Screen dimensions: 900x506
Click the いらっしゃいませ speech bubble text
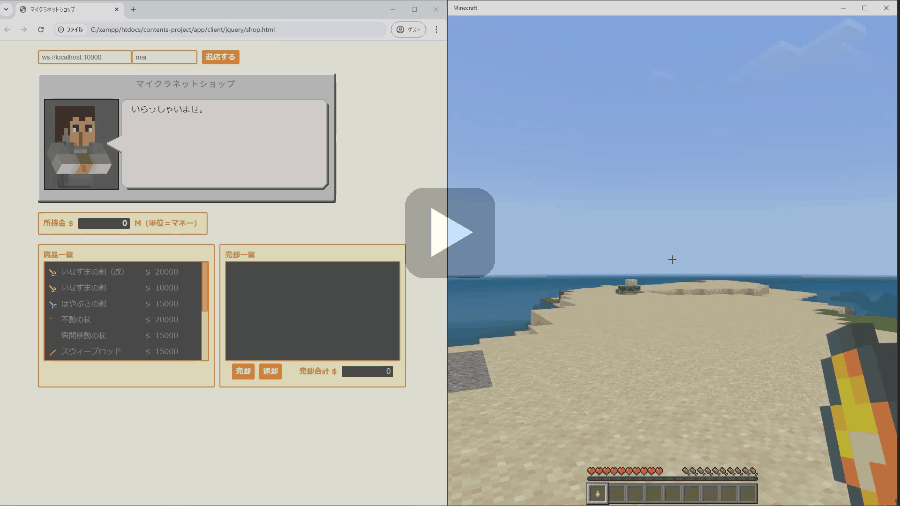click(x=168, y=109)
